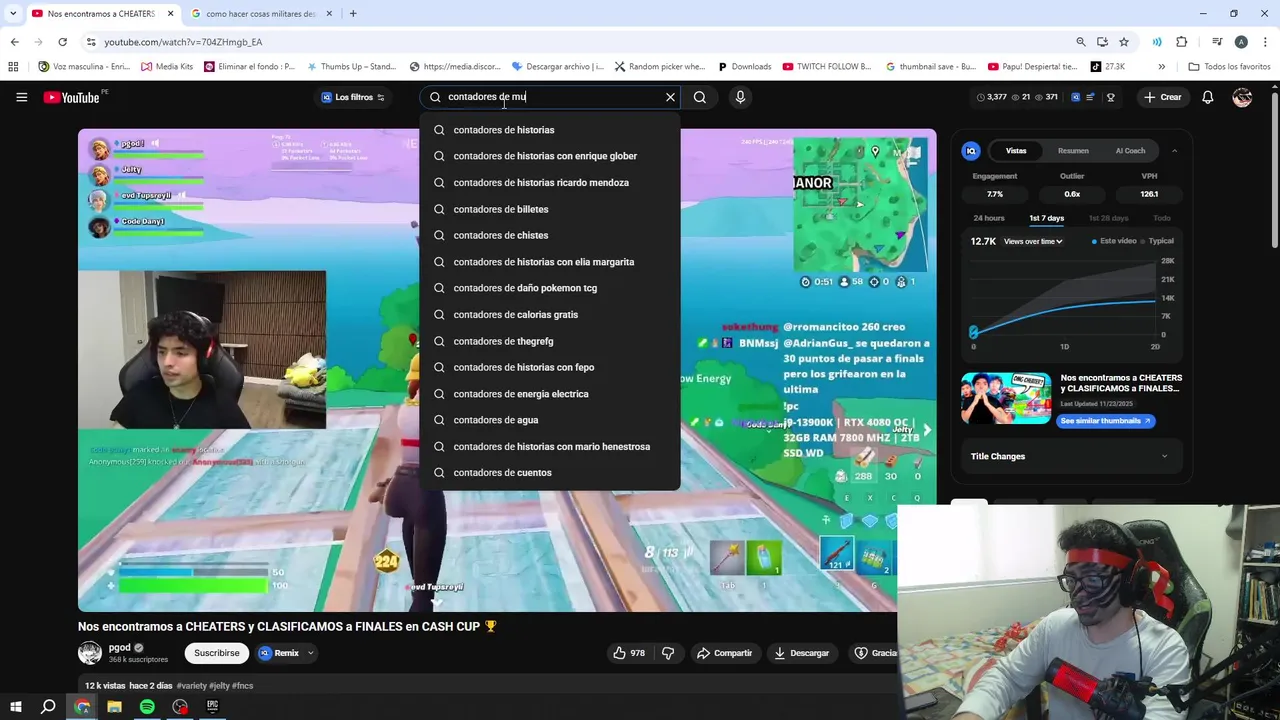
Task: Clear the search box with the X
Action: click(x=670, y=97)
